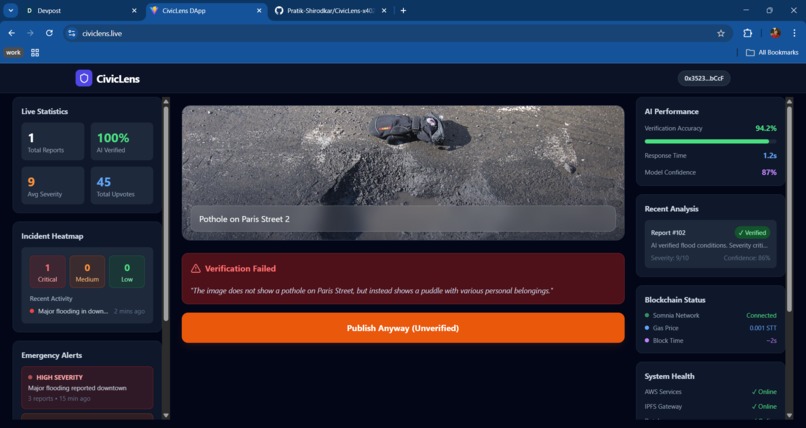This screenshot has width=806, height=428.
Task: Click the Gas Price 0.001 STT value
Action: [x=763, y=328]
